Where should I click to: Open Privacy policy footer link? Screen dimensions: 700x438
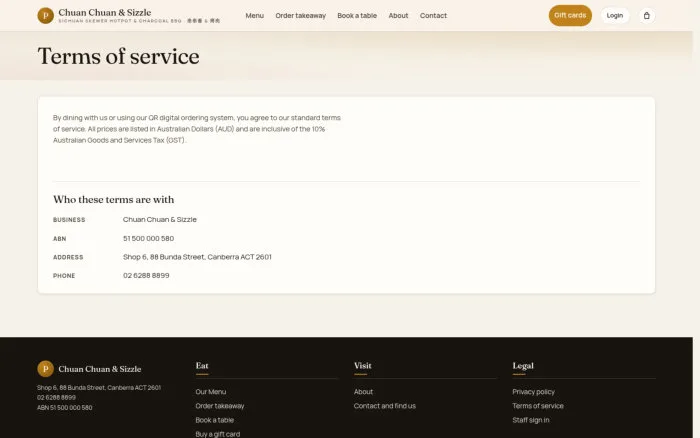tap(533, 392)
